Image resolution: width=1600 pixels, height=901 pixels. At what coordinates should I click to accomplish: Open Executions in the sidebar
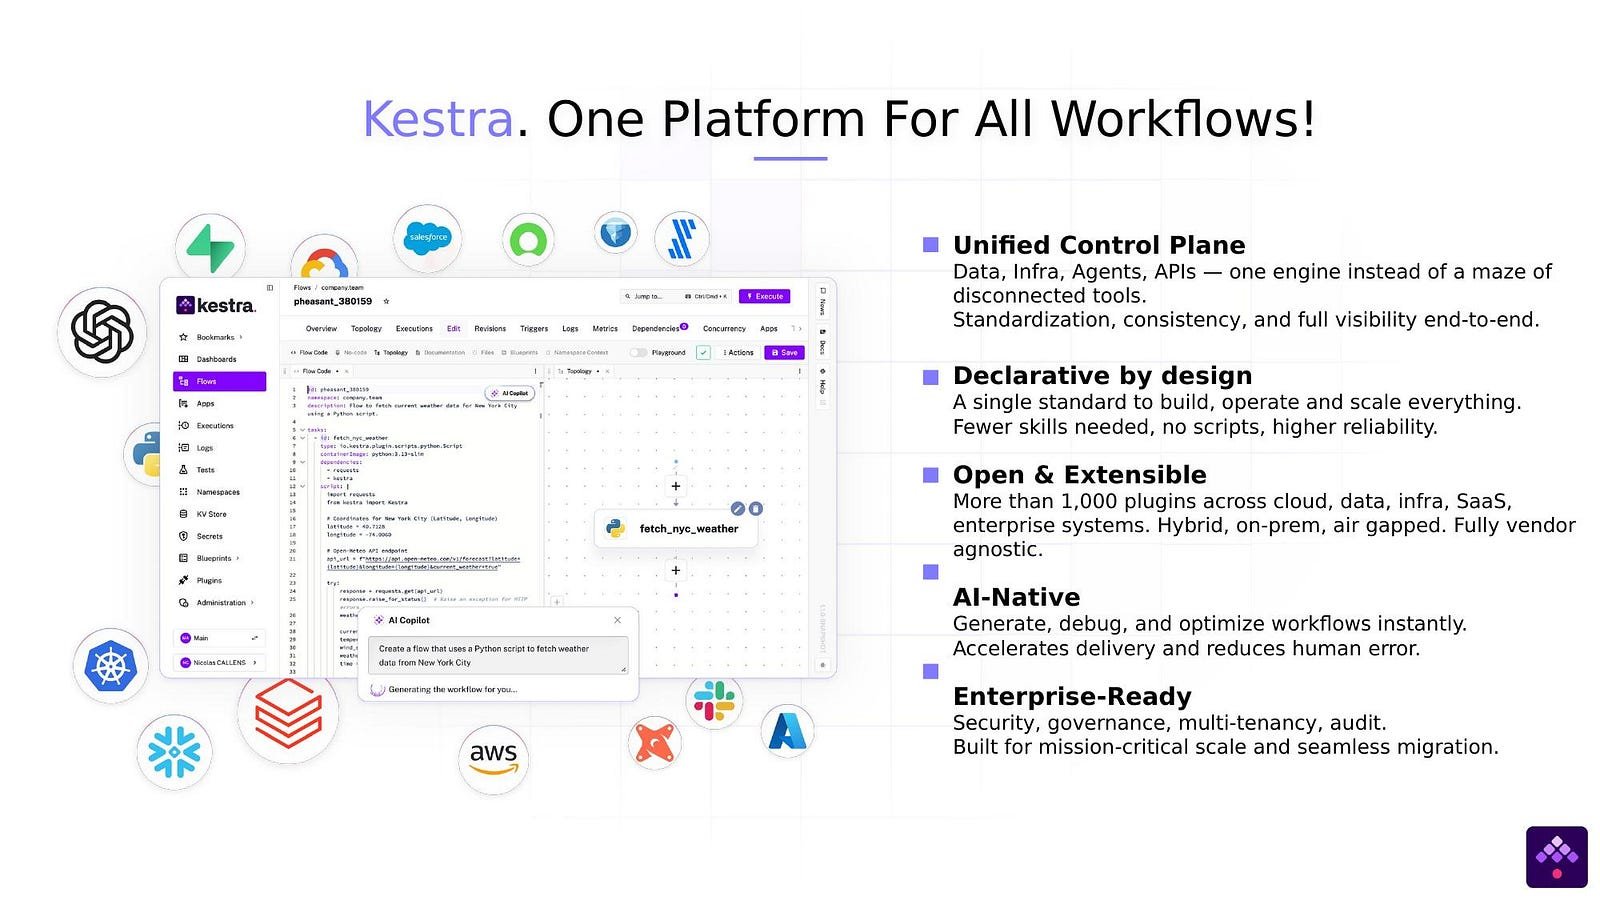click(215, 426)
